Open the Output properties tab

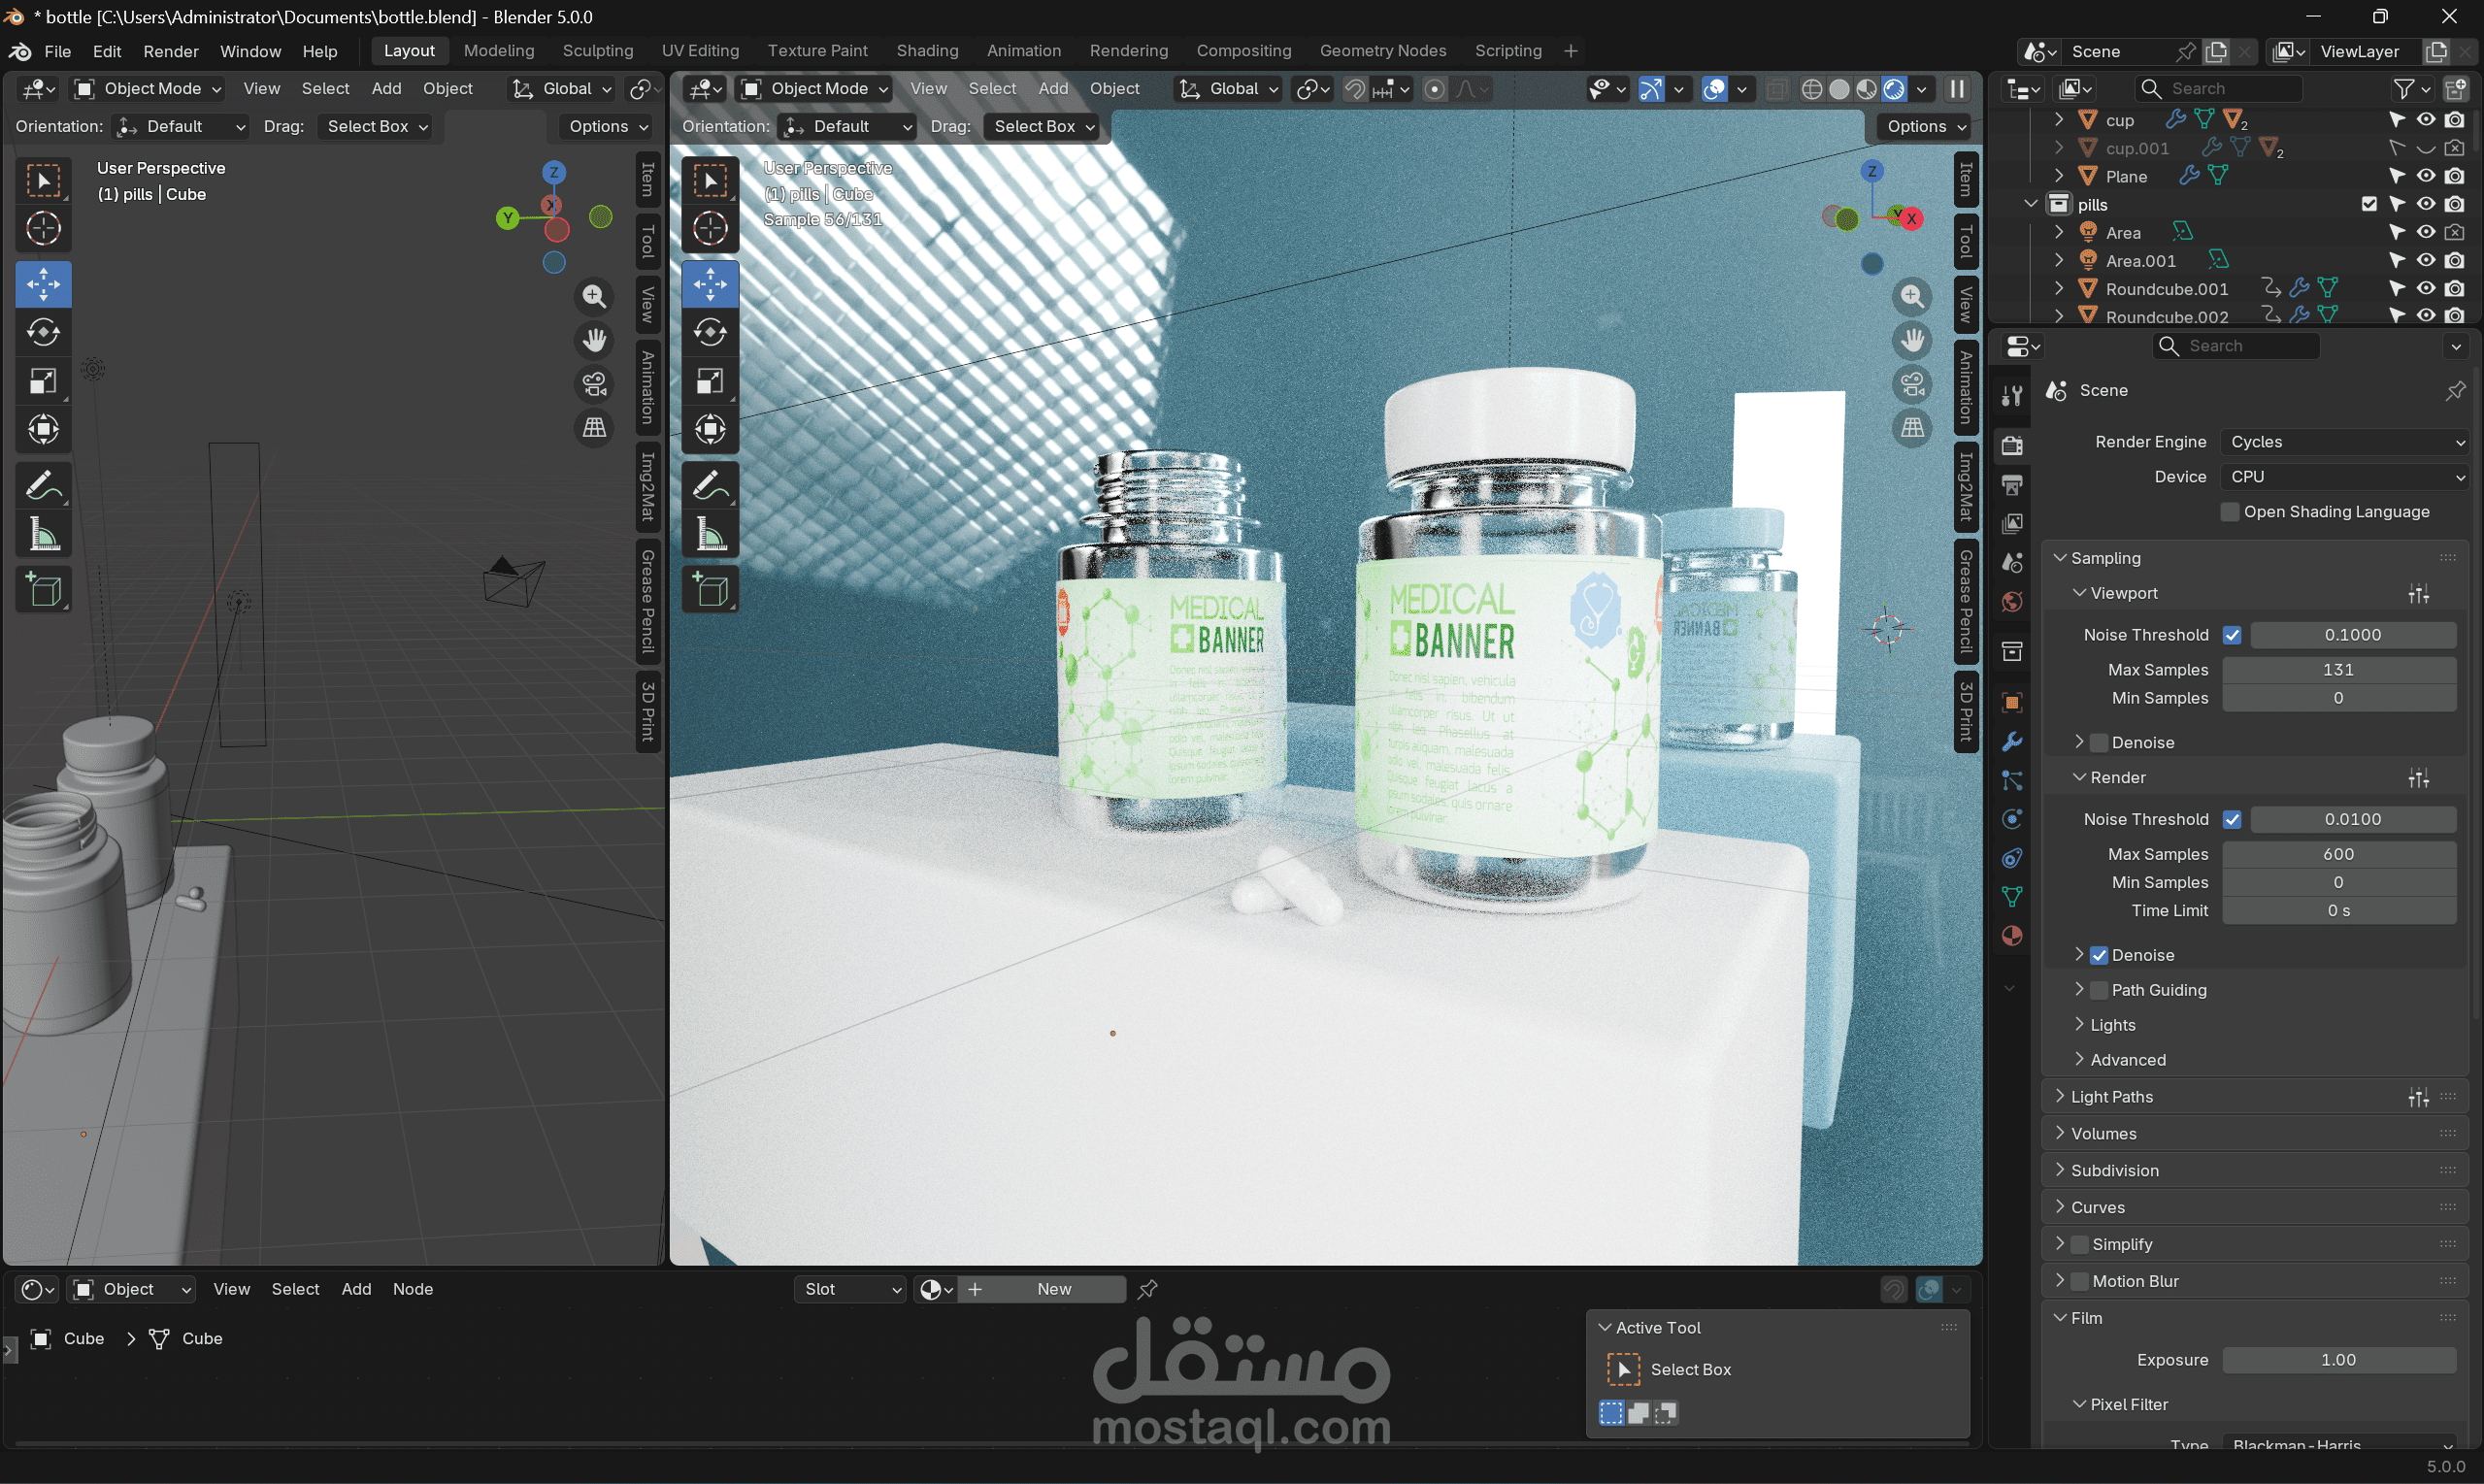click(2012, 486)
